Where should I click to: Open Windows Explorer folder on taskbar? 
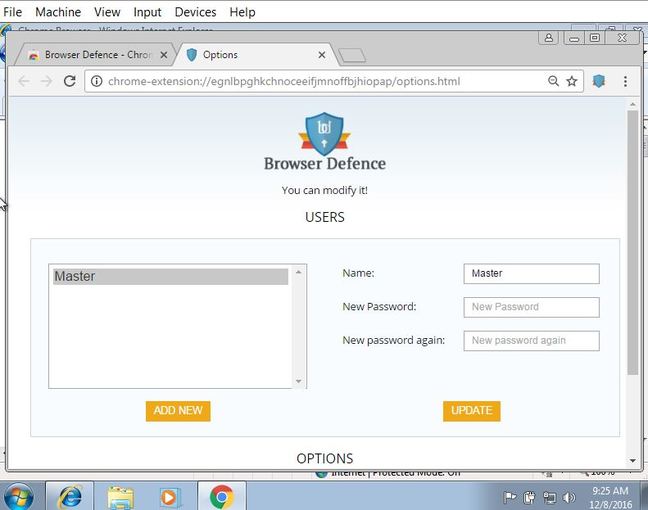(x=120, y=497)
